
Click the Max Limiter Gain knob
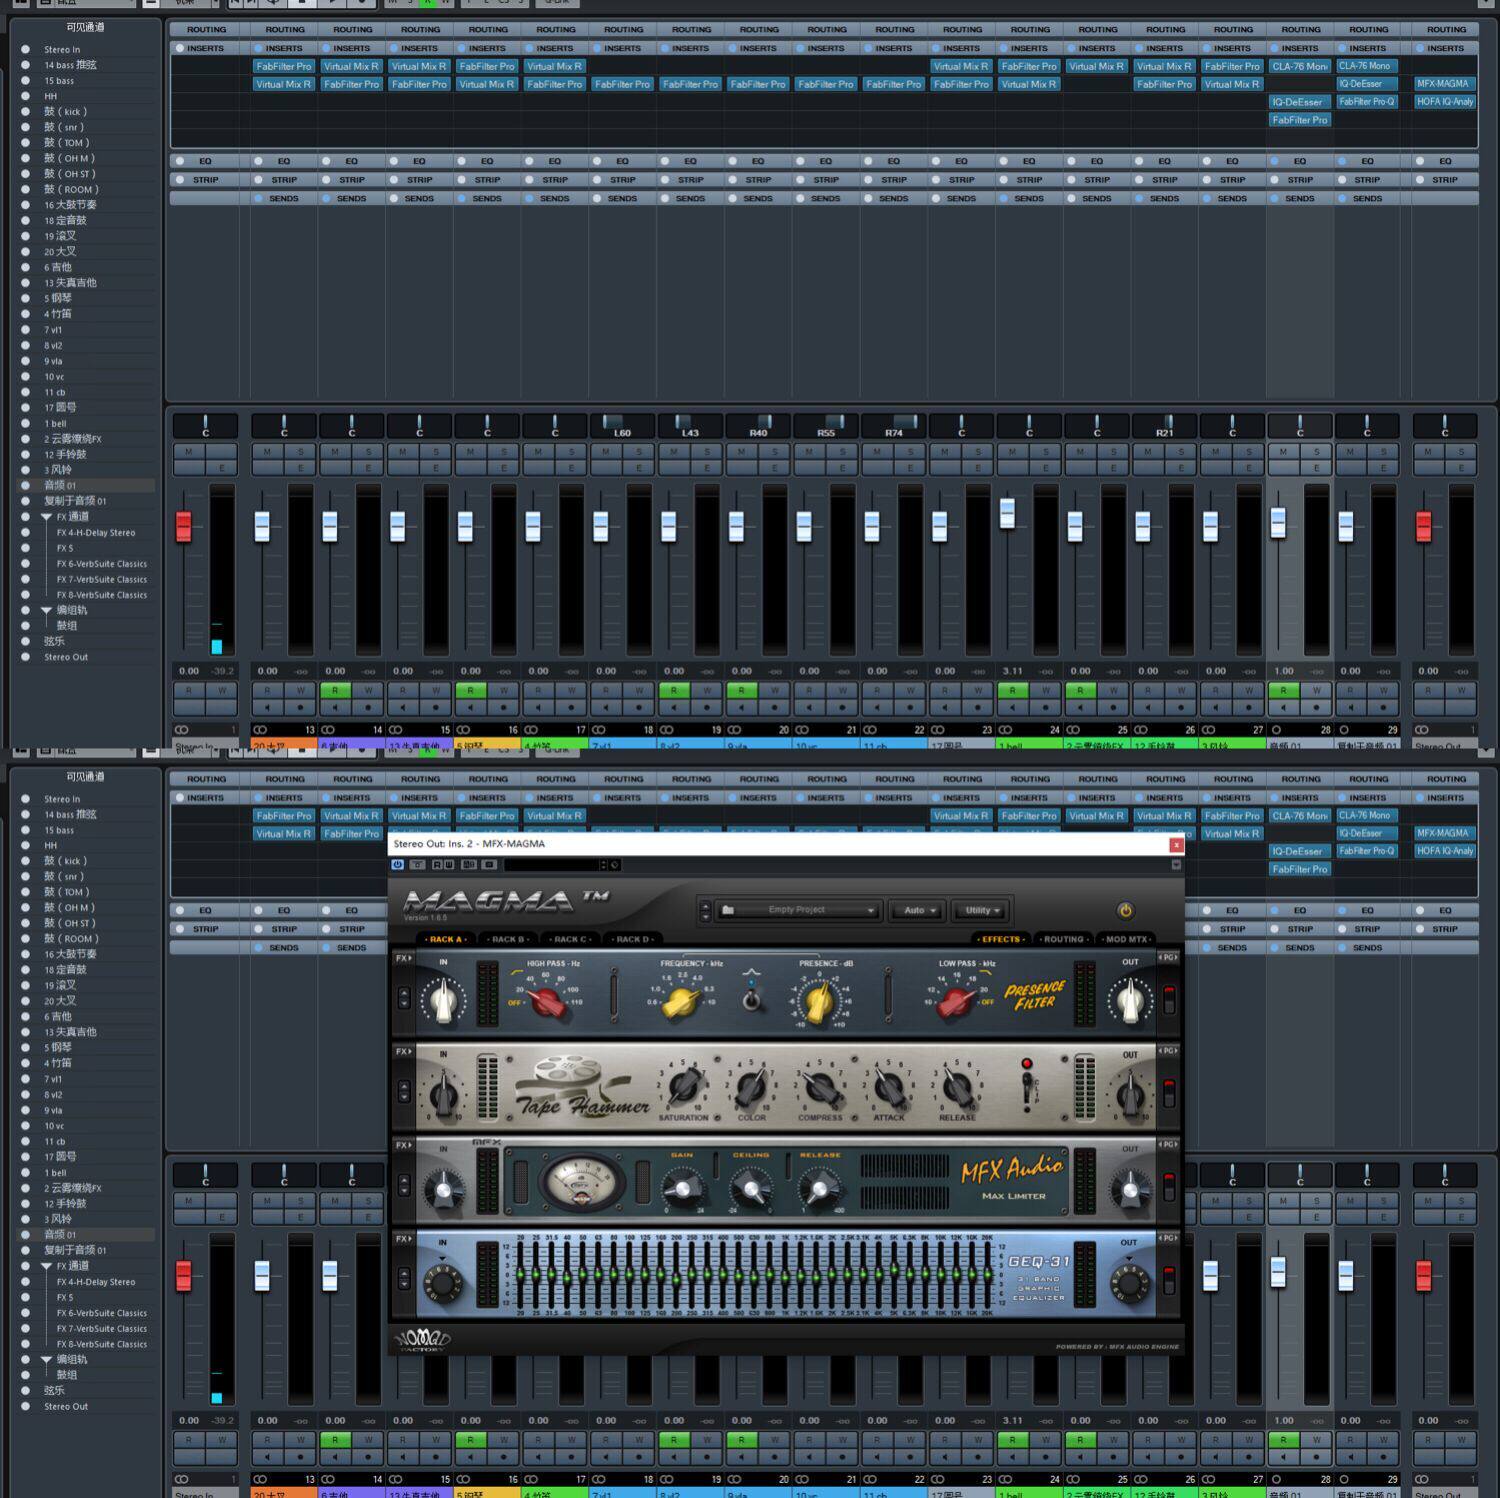click(x=682, y=1189)
